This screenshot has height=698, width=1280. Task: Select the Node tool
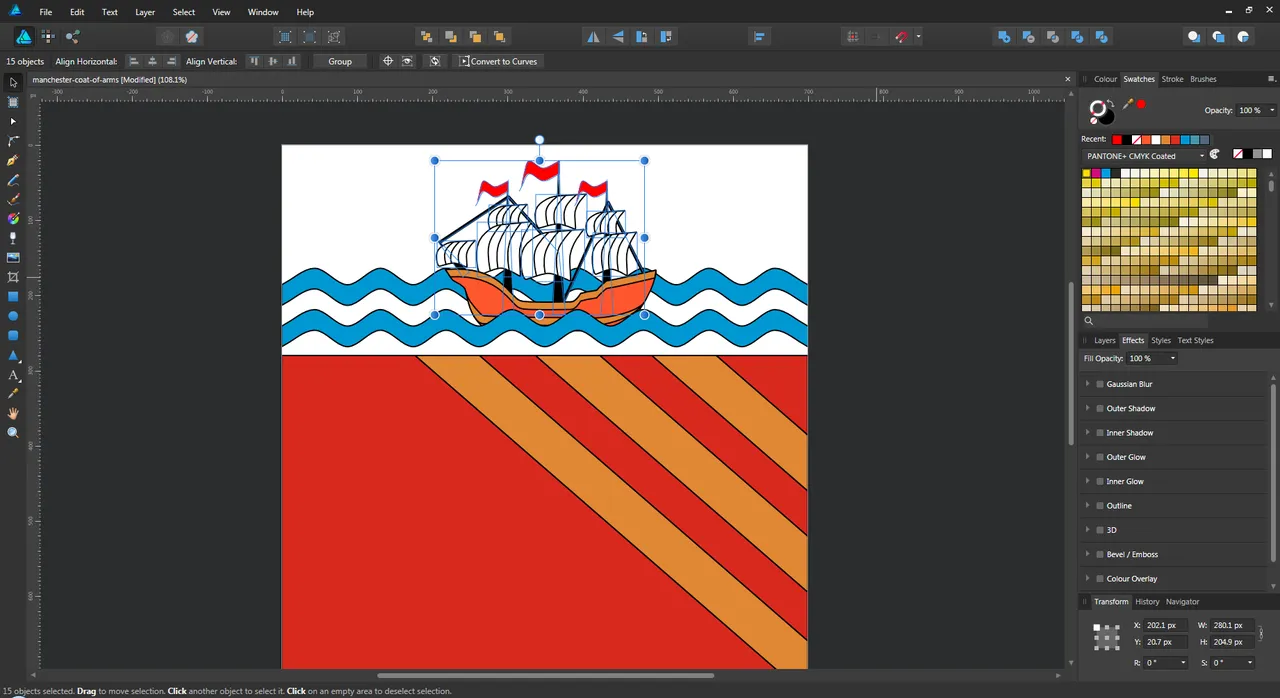coord(13,121)
